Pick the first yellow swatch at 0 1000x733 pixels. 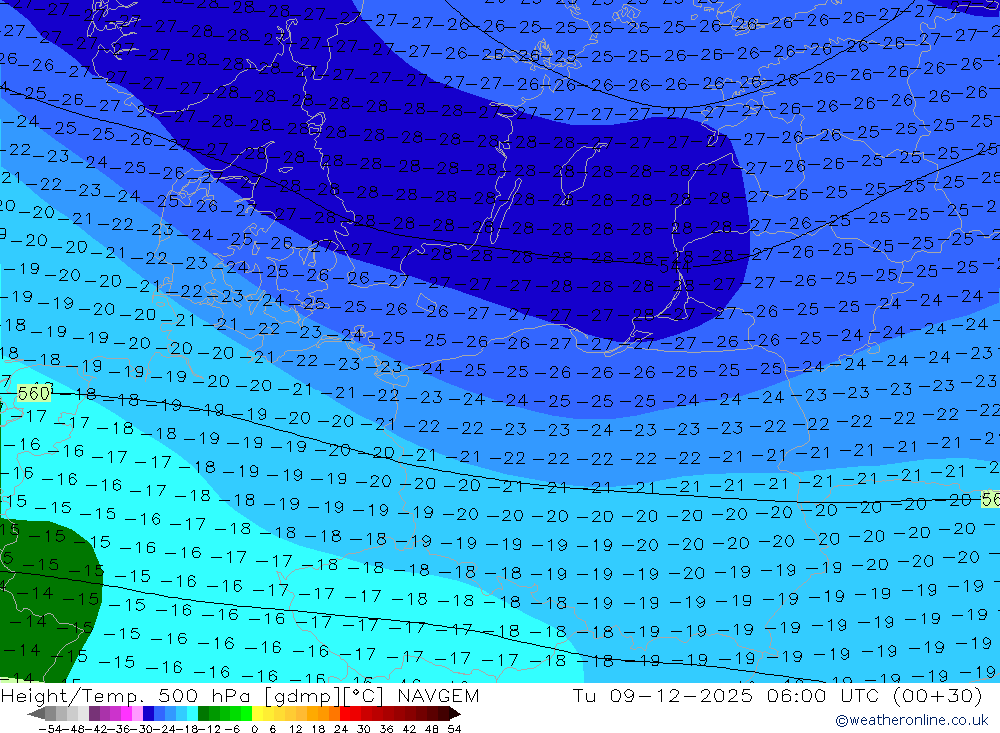pos(258,713)
